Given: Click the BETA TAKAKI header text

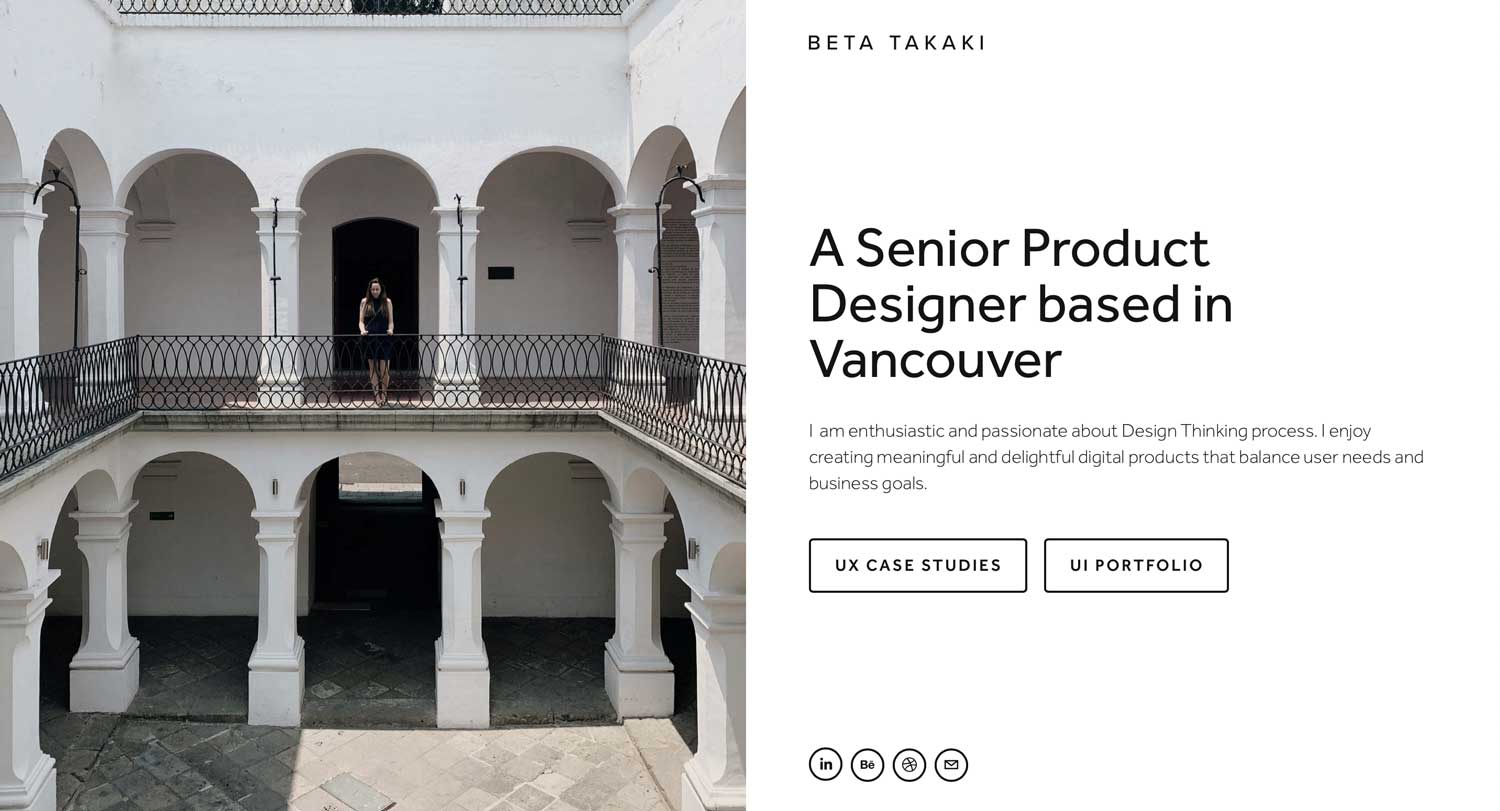Looking at the screenshot, I should pos(897,42).
